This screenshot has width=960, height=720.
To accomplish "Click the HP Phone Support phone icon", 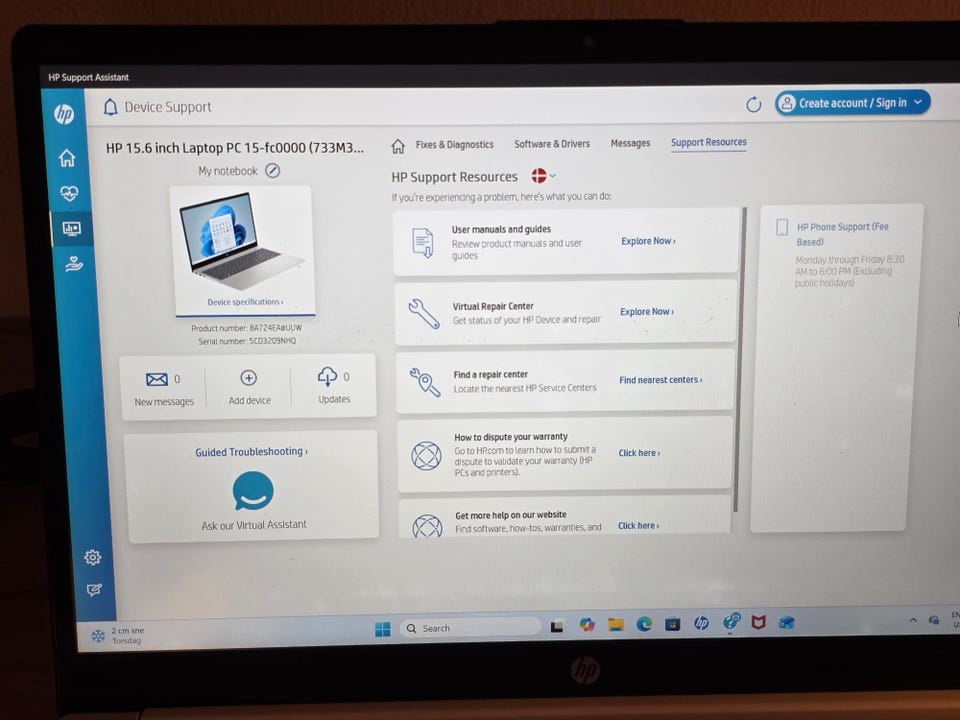I will pyautogui.click(x=782, y=227).
